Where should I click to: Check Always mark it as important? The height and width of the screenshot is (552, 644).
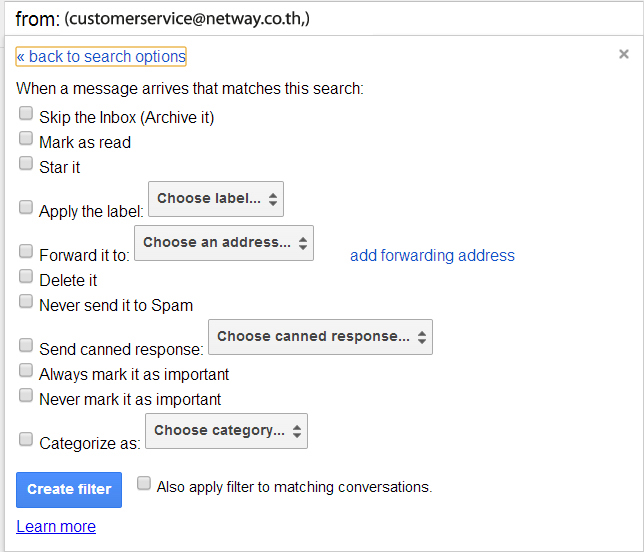coord(26,371)
